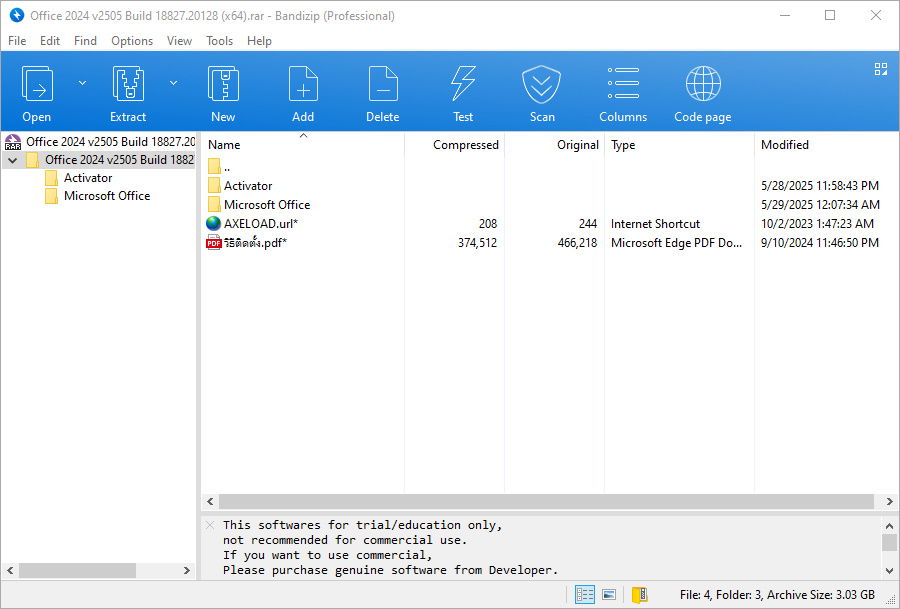Click the Open archive toolbar icon

[37, 84]
